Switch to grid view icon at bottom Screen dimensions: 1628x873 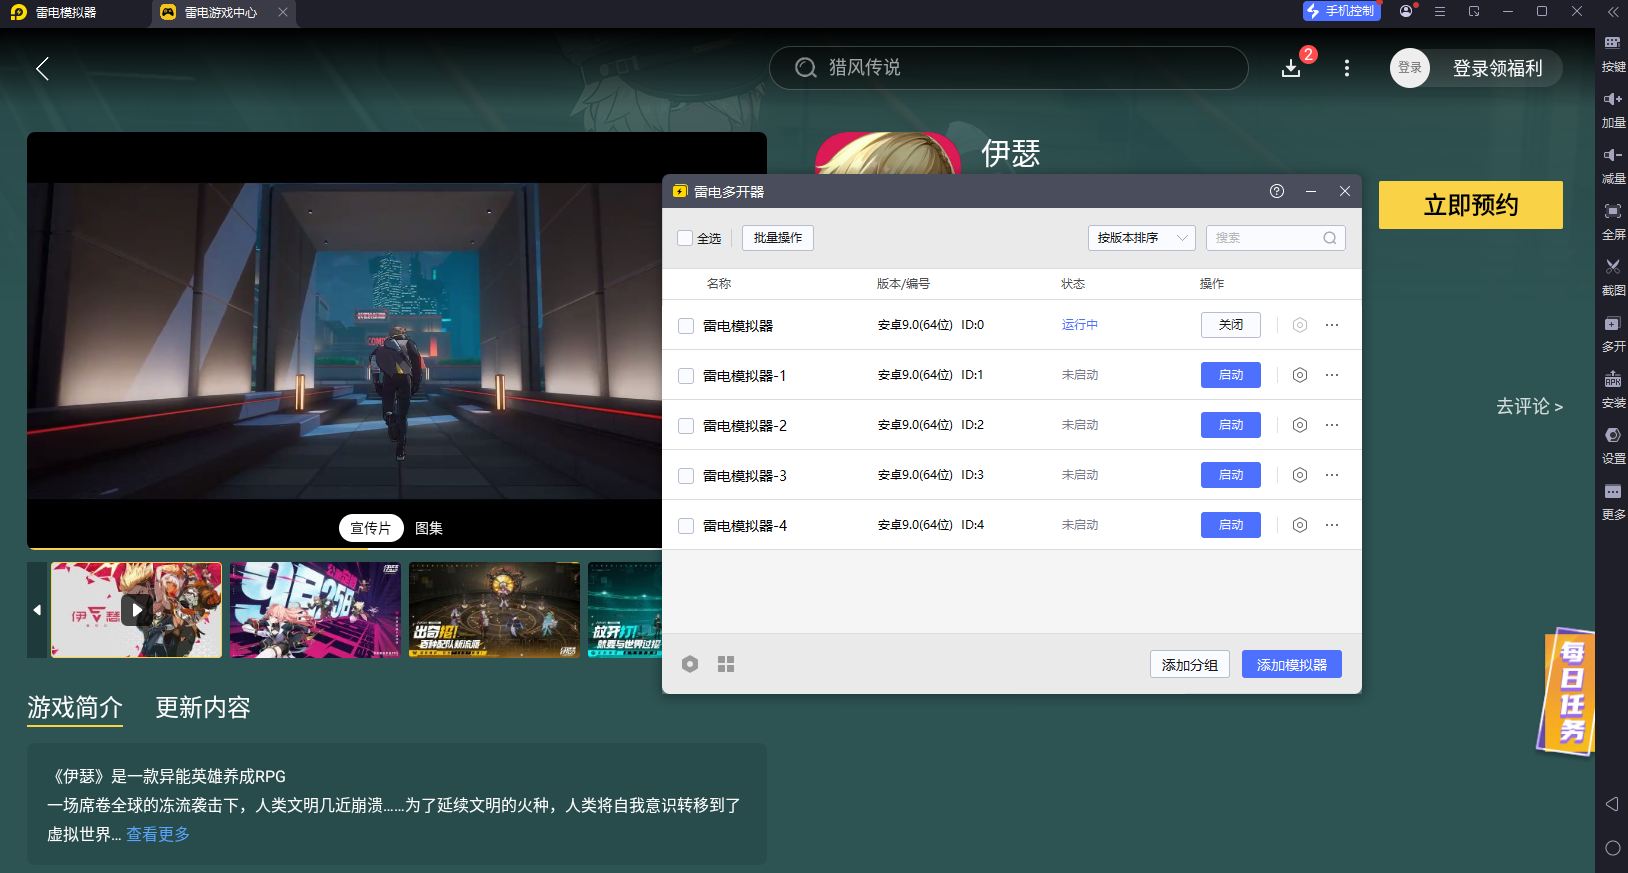(x=726, y=664)
